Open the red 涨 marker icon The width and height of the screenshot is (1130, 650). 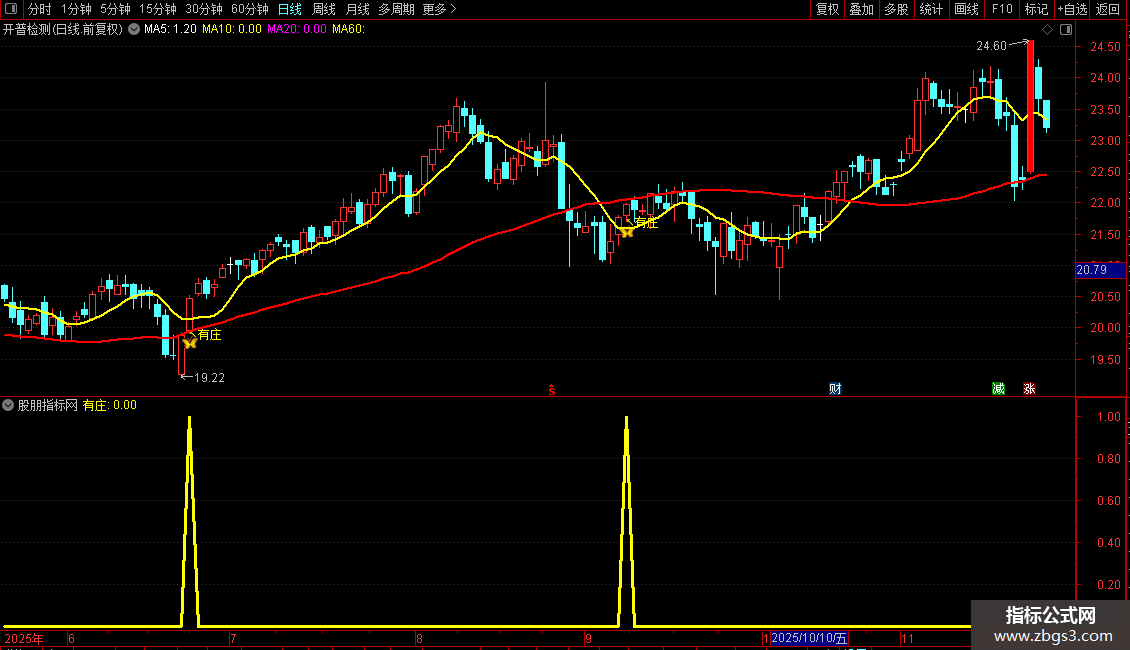pyautogui.click(x=1029, y=389)
